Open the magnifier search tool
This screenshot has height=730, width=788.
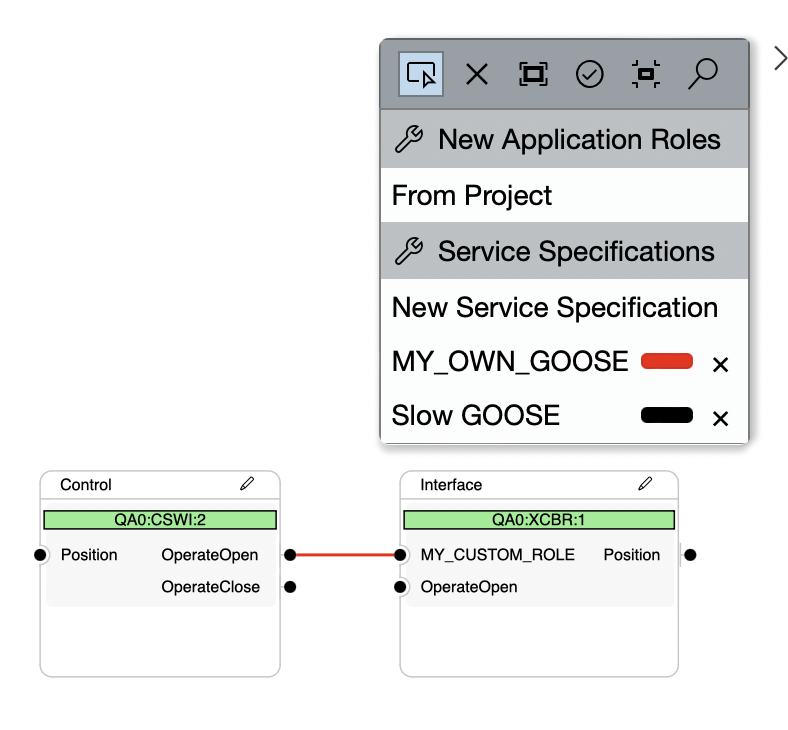(x=703, y=73)
